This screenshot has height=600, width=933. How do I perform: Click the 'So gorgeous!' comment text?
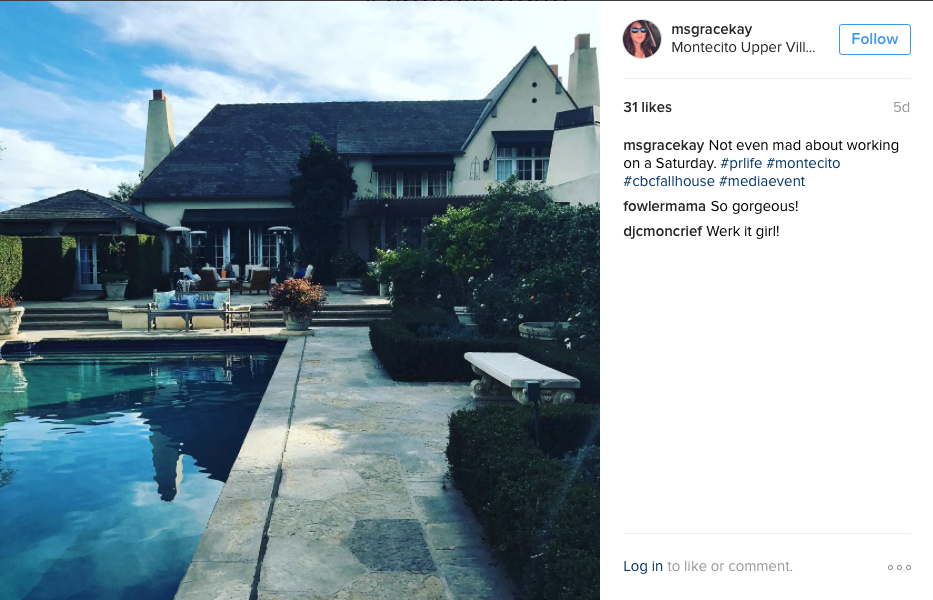(754, 207)
